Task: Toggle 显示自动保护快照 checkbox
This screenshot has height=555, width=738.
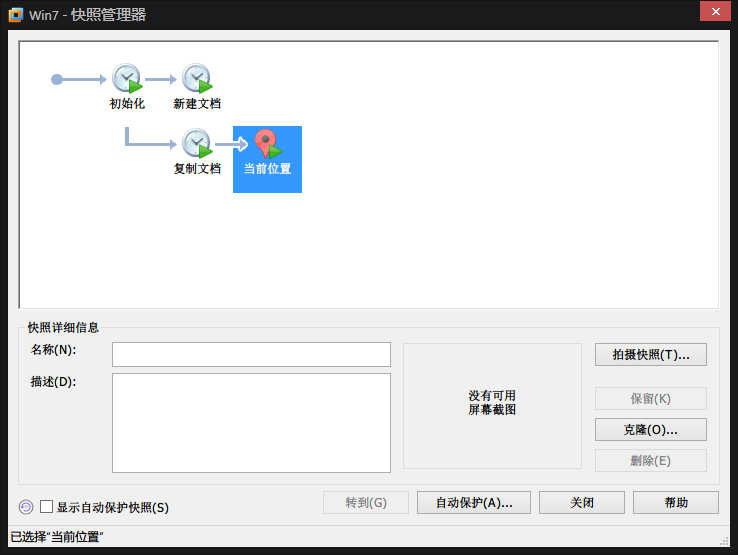Action: [x=46, y=507]
